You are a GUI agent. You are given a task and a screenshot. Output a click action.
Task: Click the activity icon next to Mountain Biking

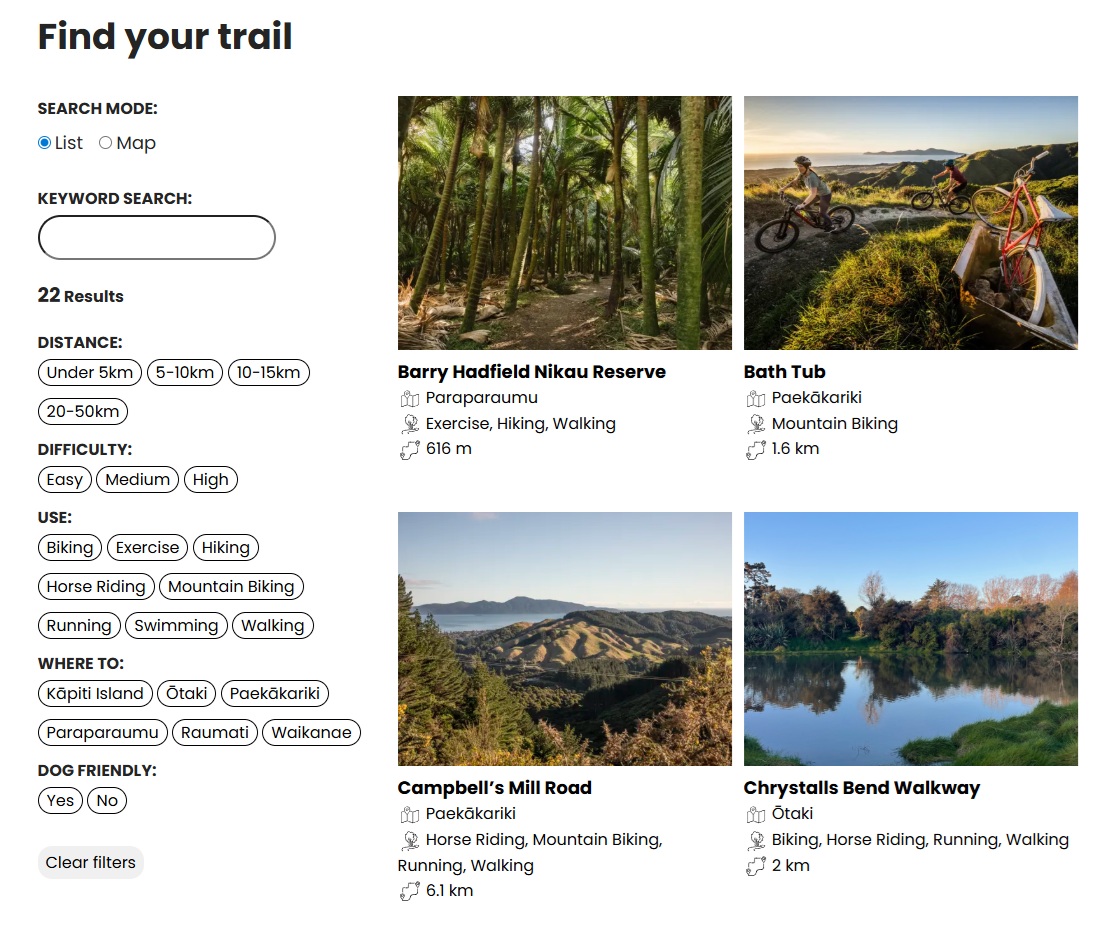pos(756,423)
